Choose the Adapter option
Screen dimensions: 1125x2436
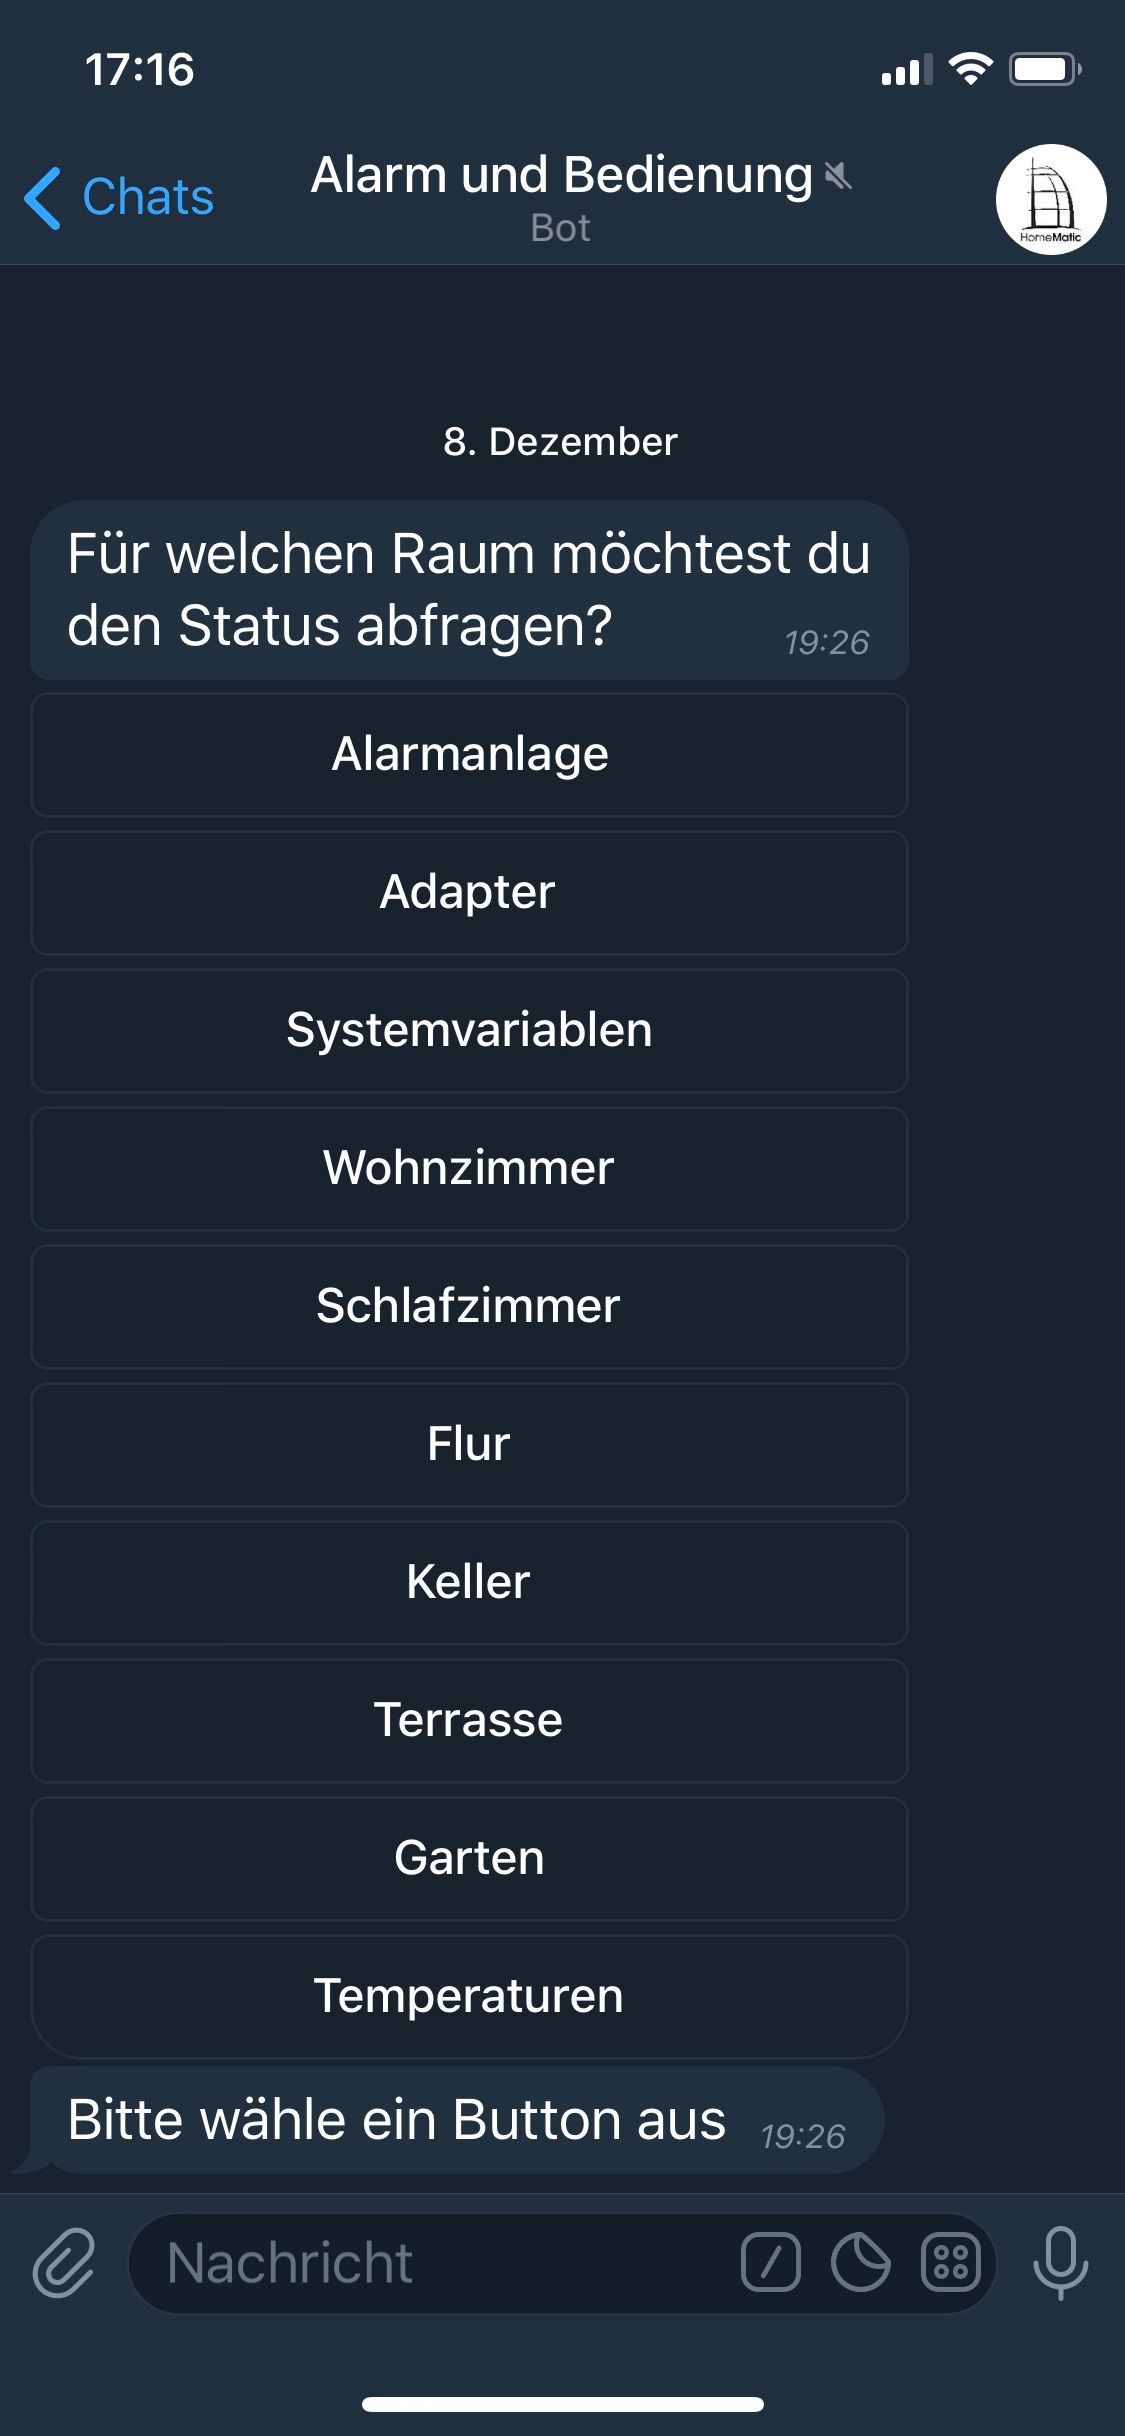[469, 892]
